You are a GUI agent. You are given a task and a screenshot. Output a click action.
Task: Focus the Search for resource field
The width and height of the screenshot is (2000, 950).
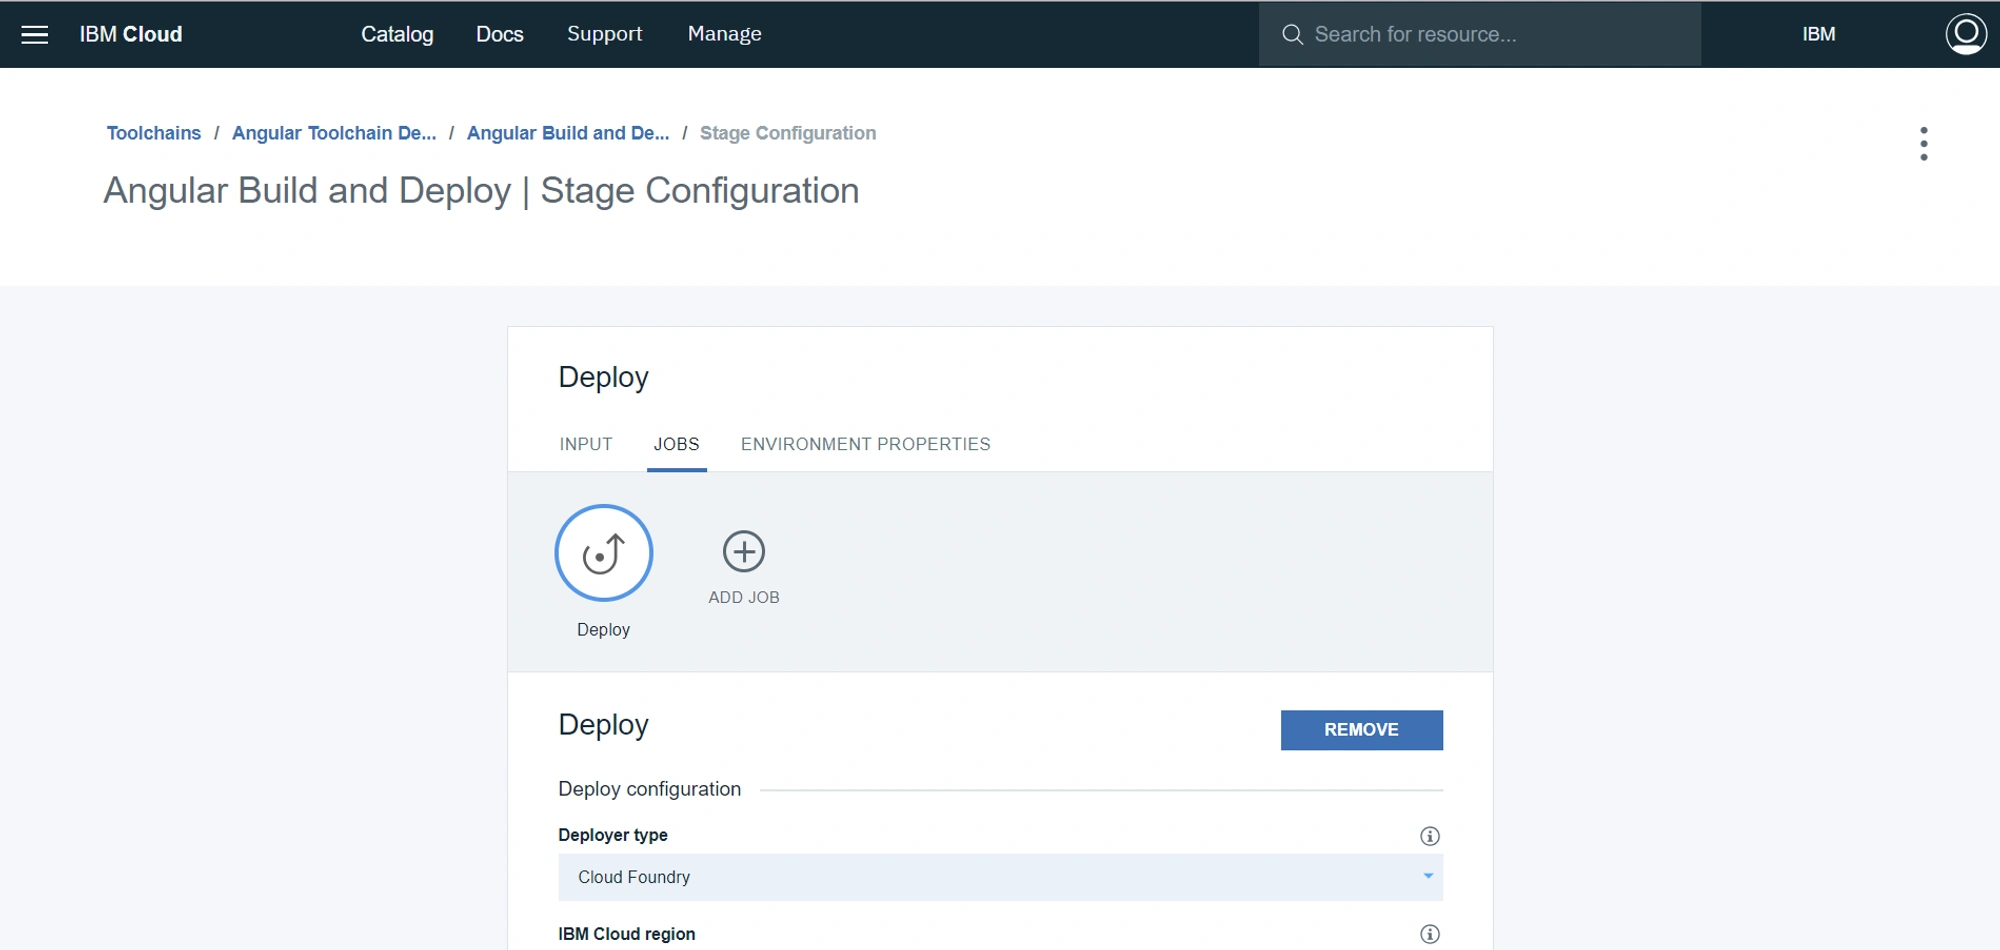[x=1480, y=35]
